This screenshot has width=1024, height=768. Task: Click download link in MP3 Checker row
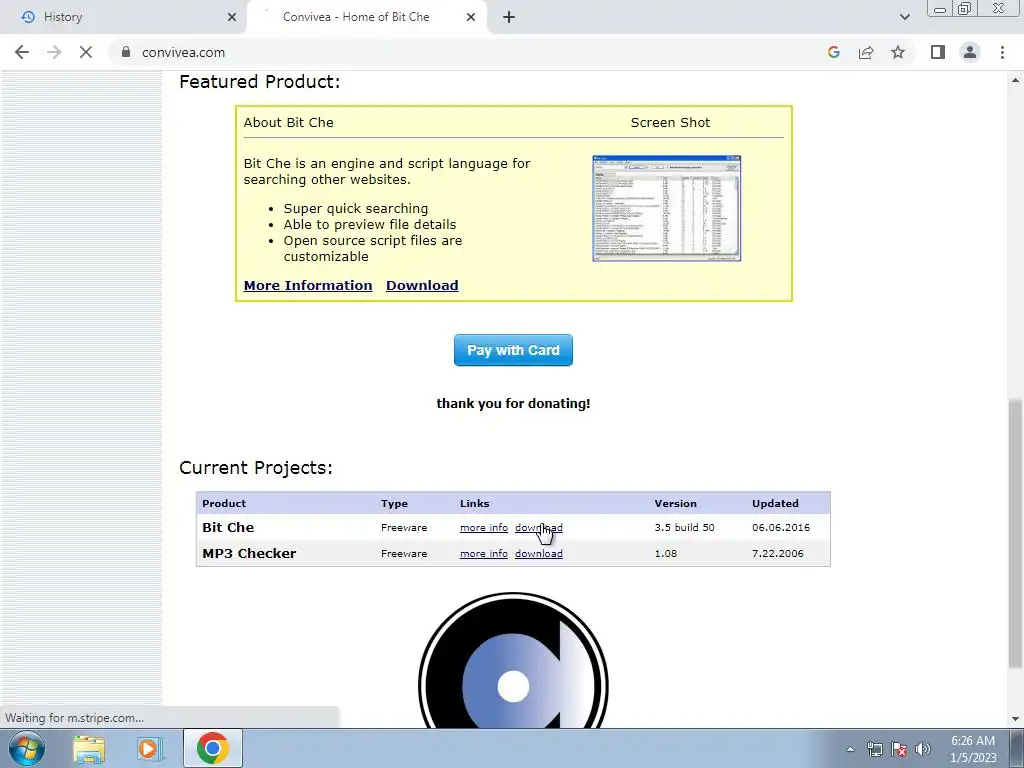539,554
